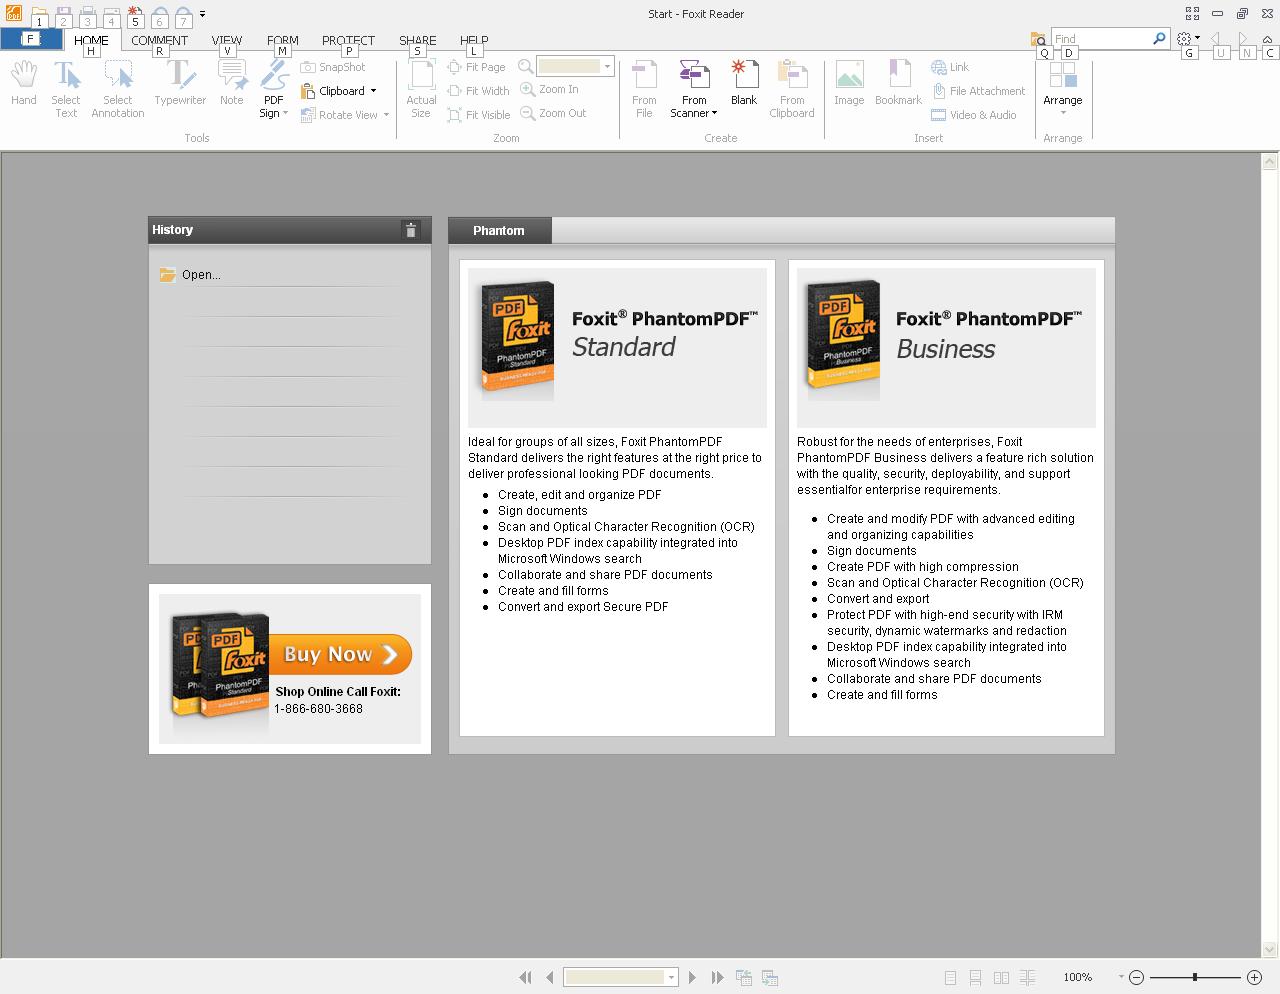The width and height of the screenshot is (1280, 994).
Task: Go to the previous page in the status bar
Action: [x=549, y=977]
